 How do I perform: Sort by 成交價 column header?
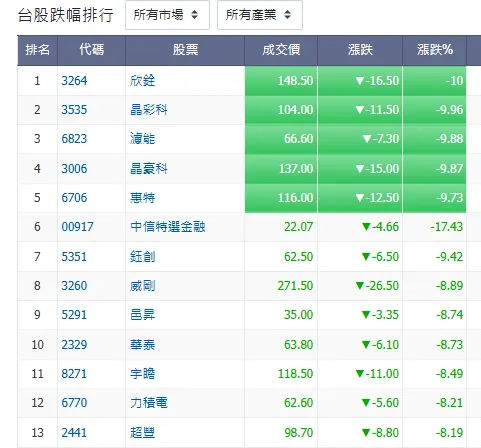[x=281, y=50]
